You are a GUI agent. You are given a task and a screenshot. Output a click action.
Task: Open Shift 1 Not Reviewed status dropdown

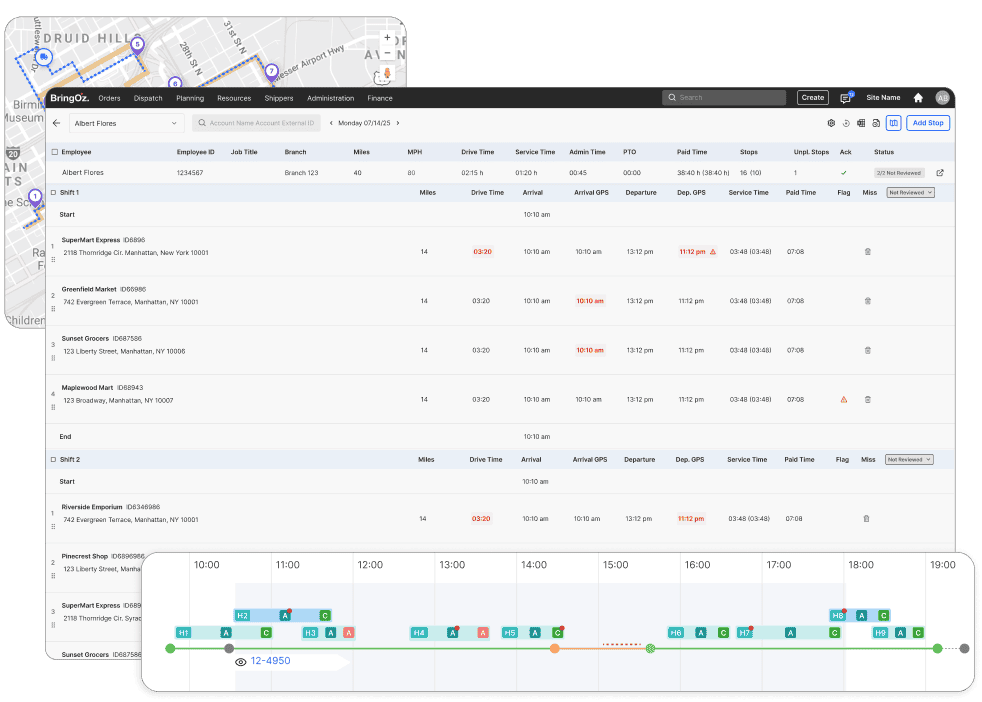tap(911, 193)
